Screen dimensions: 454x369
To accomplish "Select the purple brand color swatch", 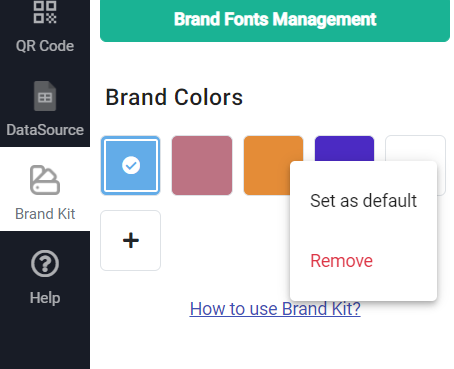I will pos(344,148).
